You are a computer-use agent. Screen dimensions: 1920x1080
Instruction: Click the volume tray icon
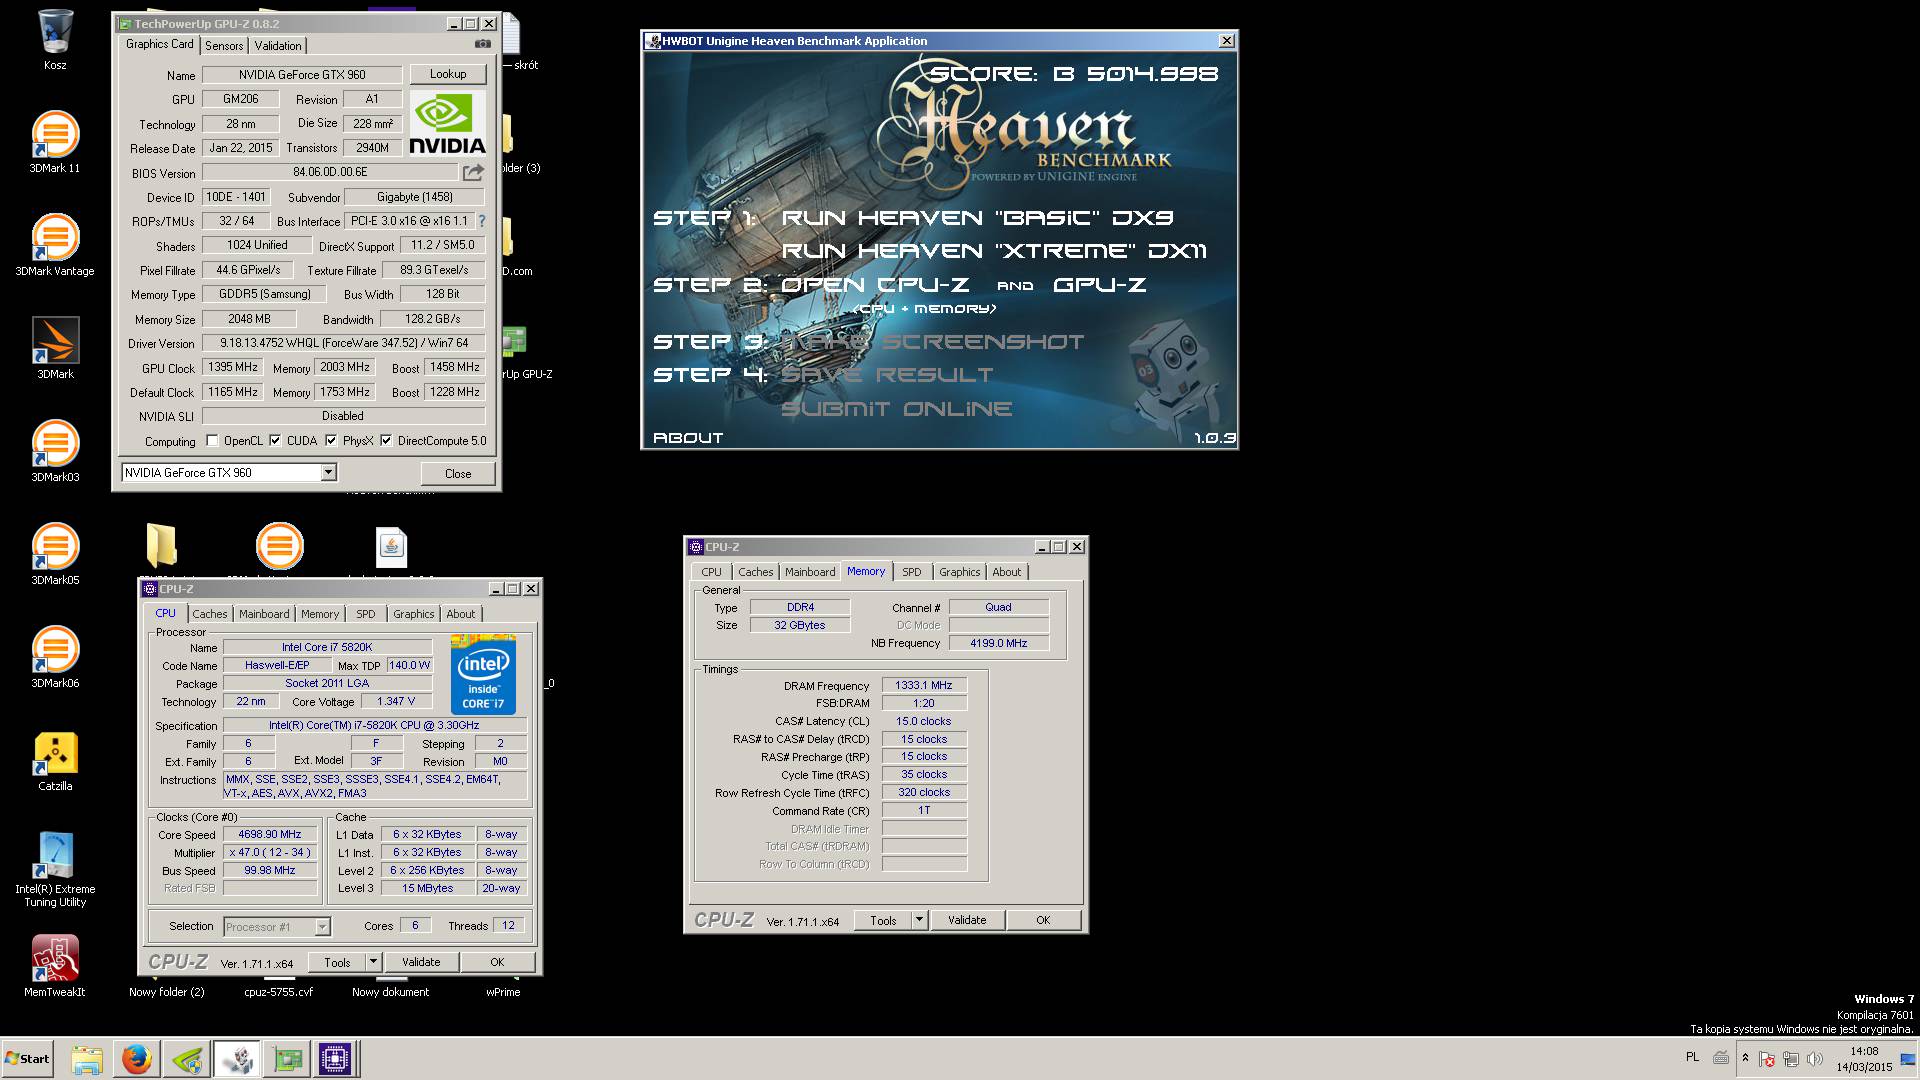pos(1815,1059)
